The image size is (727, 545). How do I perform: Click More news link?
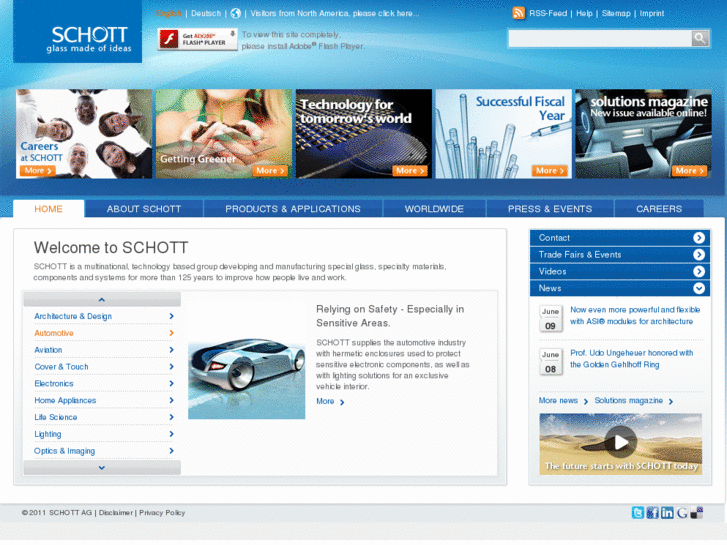[558, 400]
